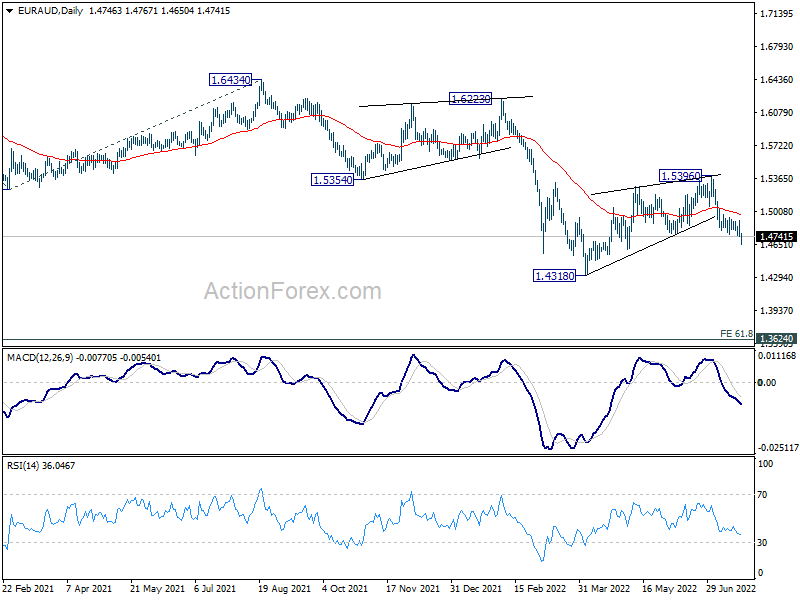Open the EURAUD chart dropdown arrow

coord(10,11)
